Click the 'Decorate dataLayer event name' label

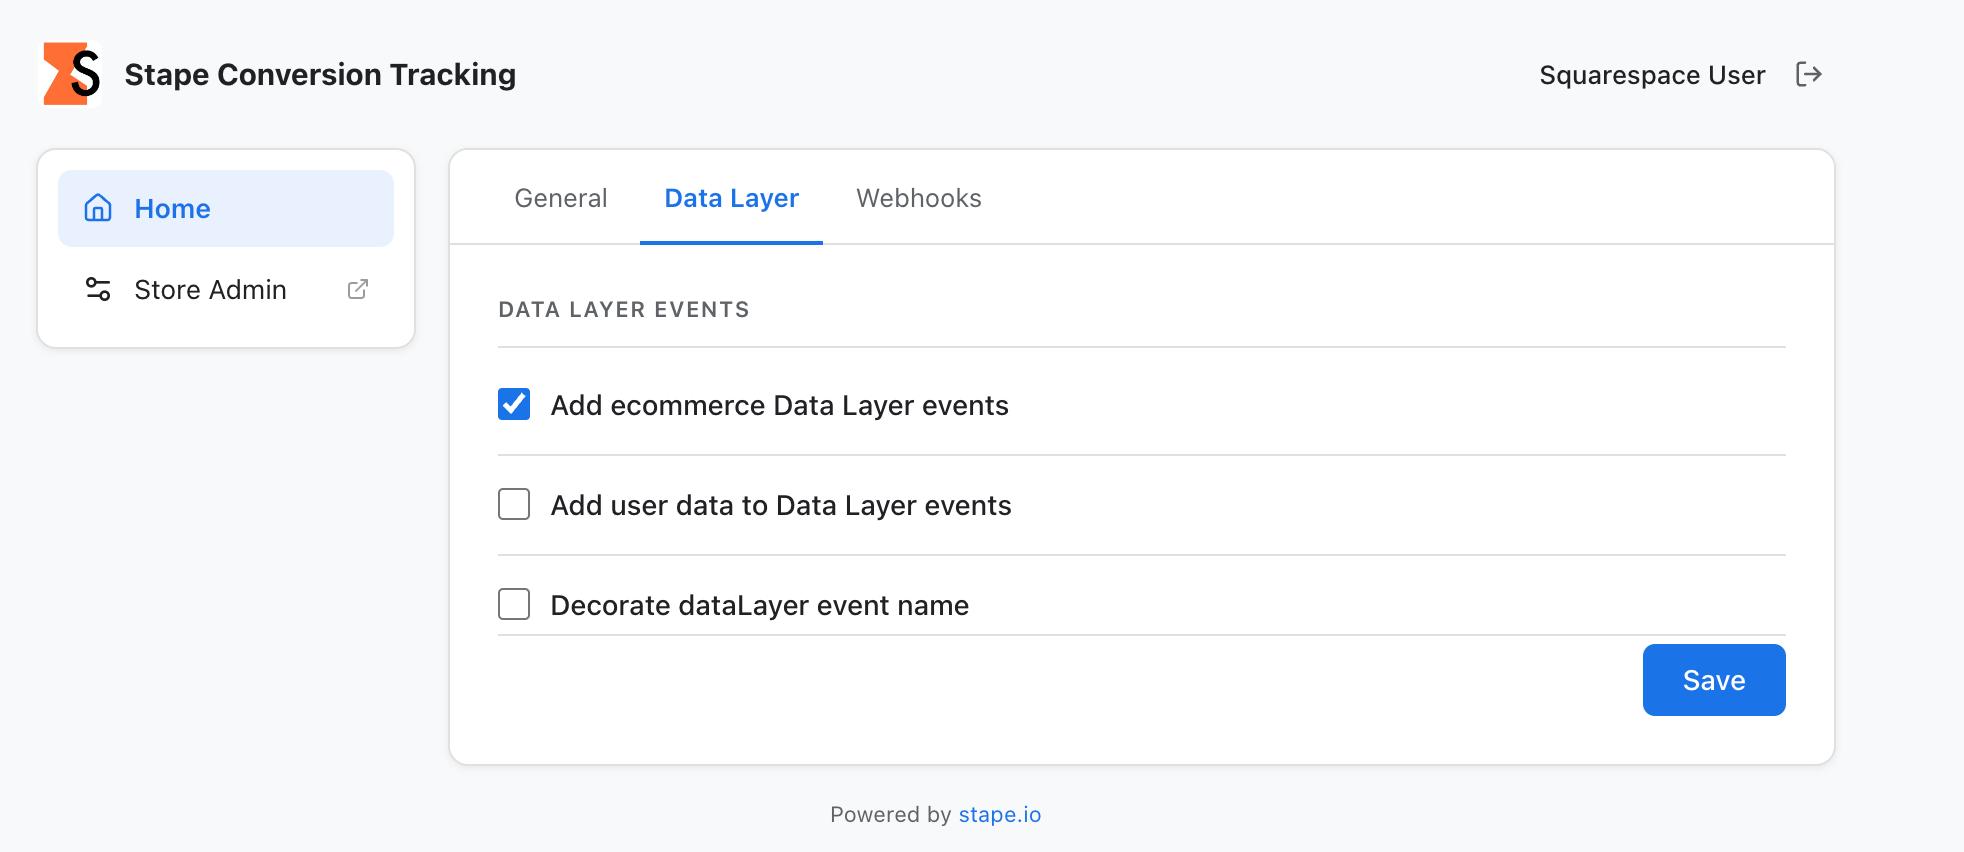pyautogui.click(x=760, y=605)
